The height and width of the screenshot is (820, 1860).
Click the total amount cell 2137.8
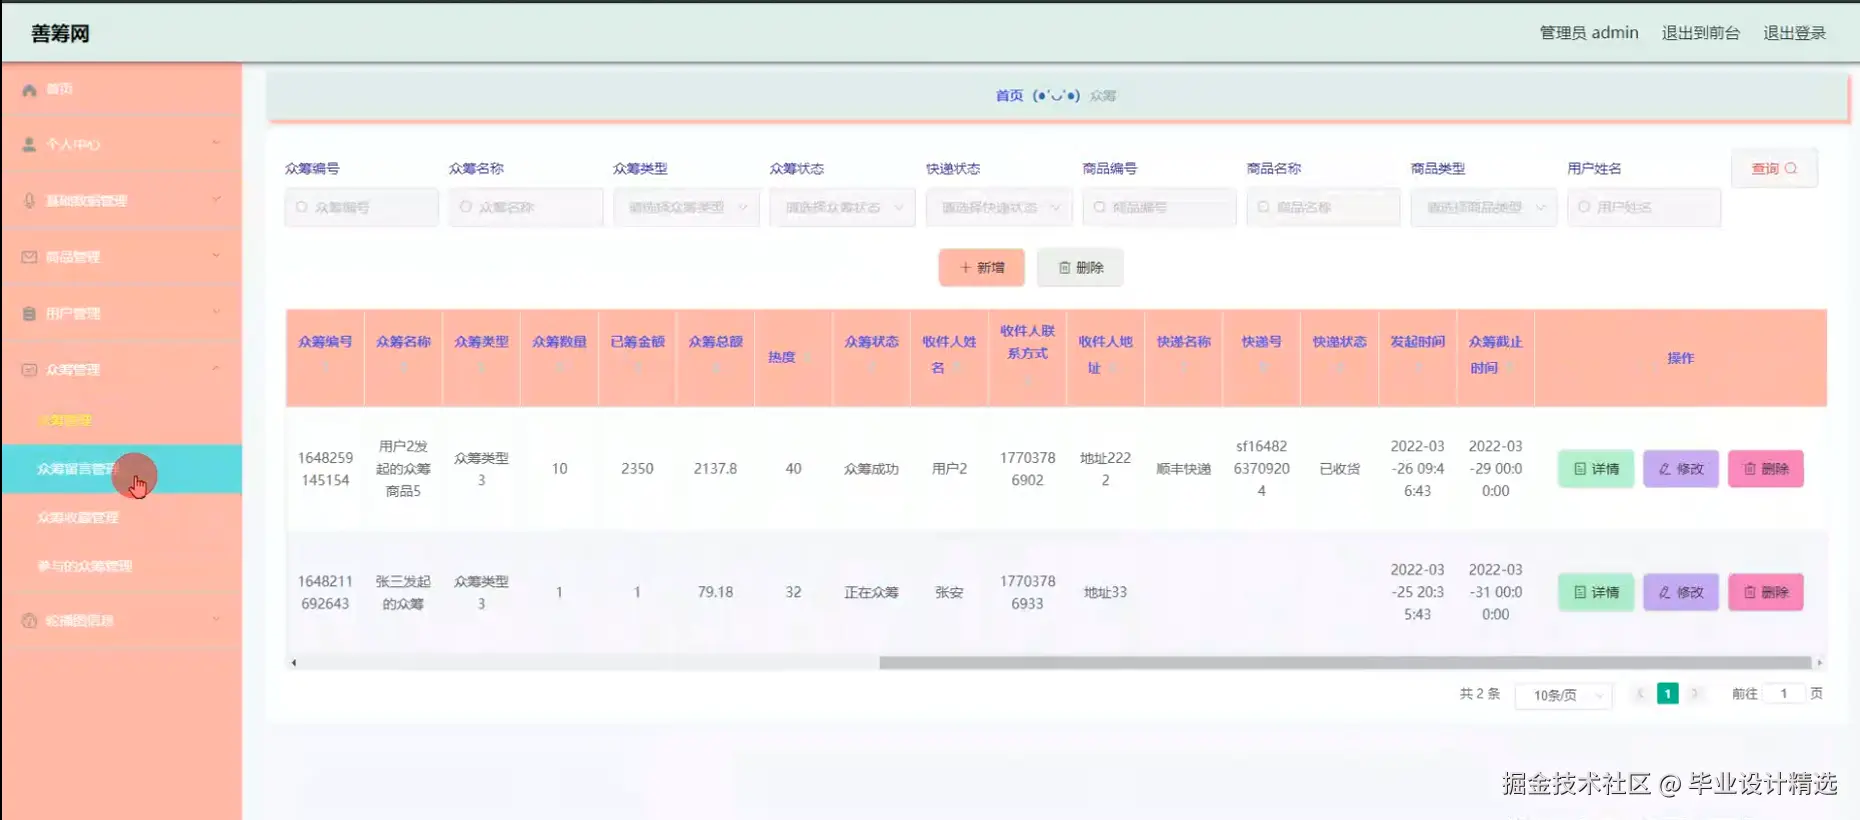click(x=715, y=469)
